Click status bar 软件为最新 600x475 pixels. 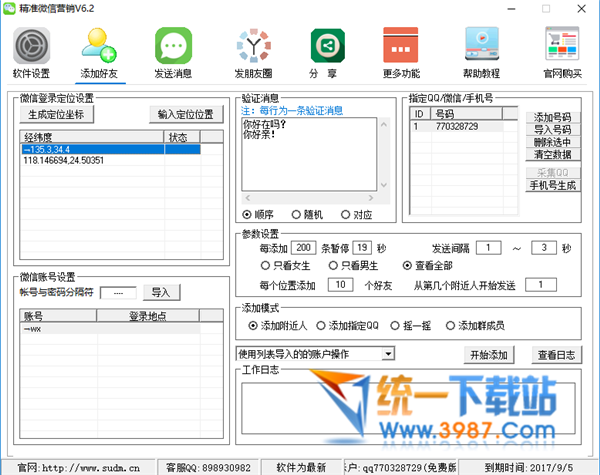(x=301, y=468)
